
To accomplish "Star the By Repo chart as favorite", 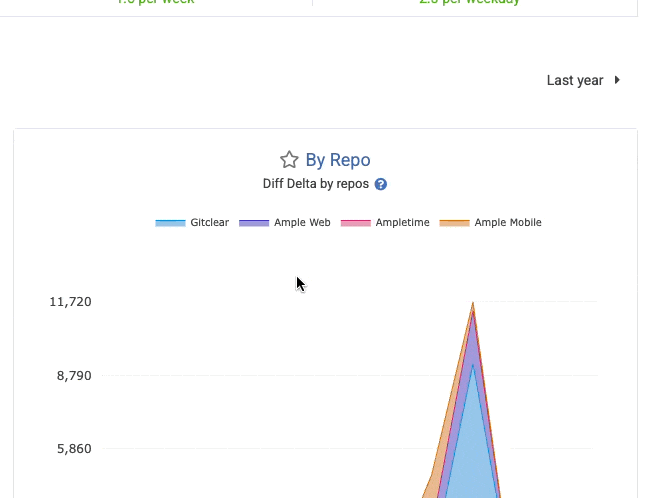I will click(289, 160).
